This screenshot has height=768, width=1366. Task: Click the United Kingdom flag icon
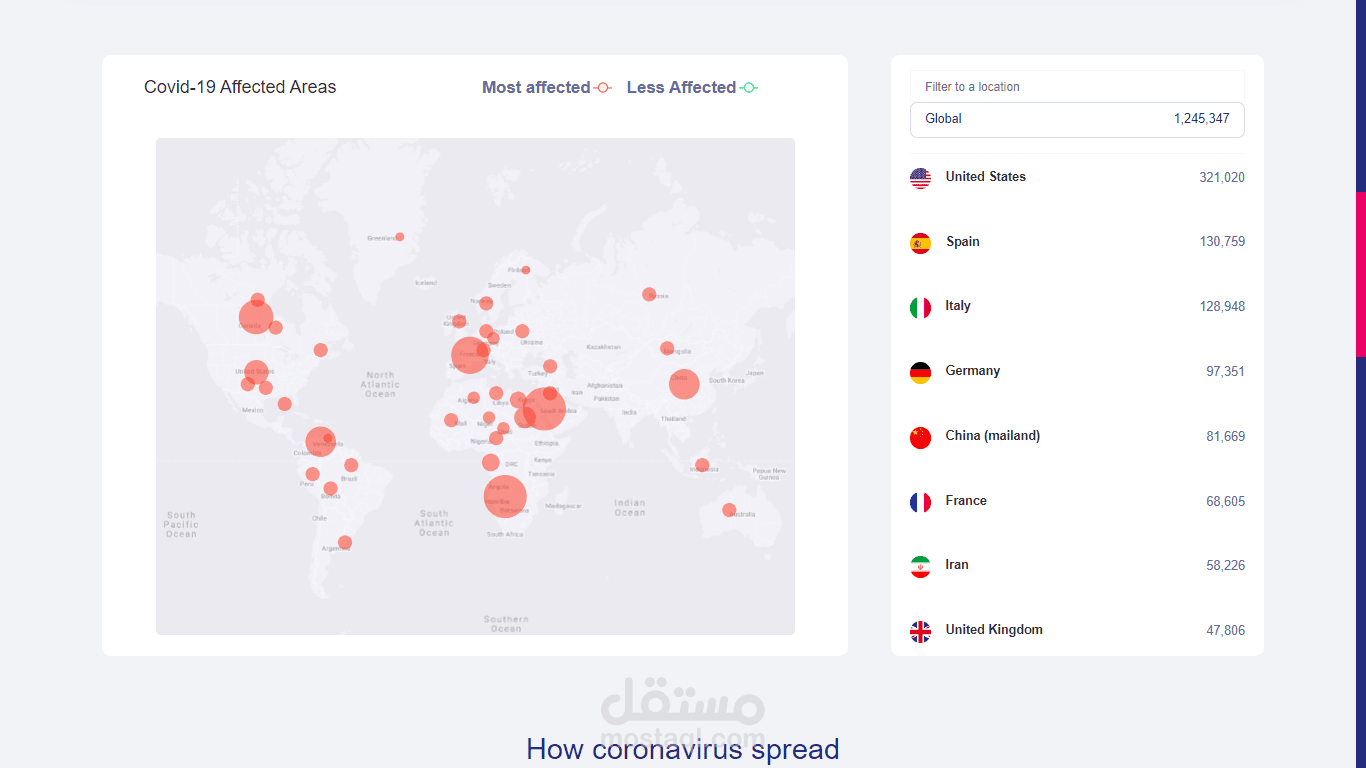click(920, 631)
